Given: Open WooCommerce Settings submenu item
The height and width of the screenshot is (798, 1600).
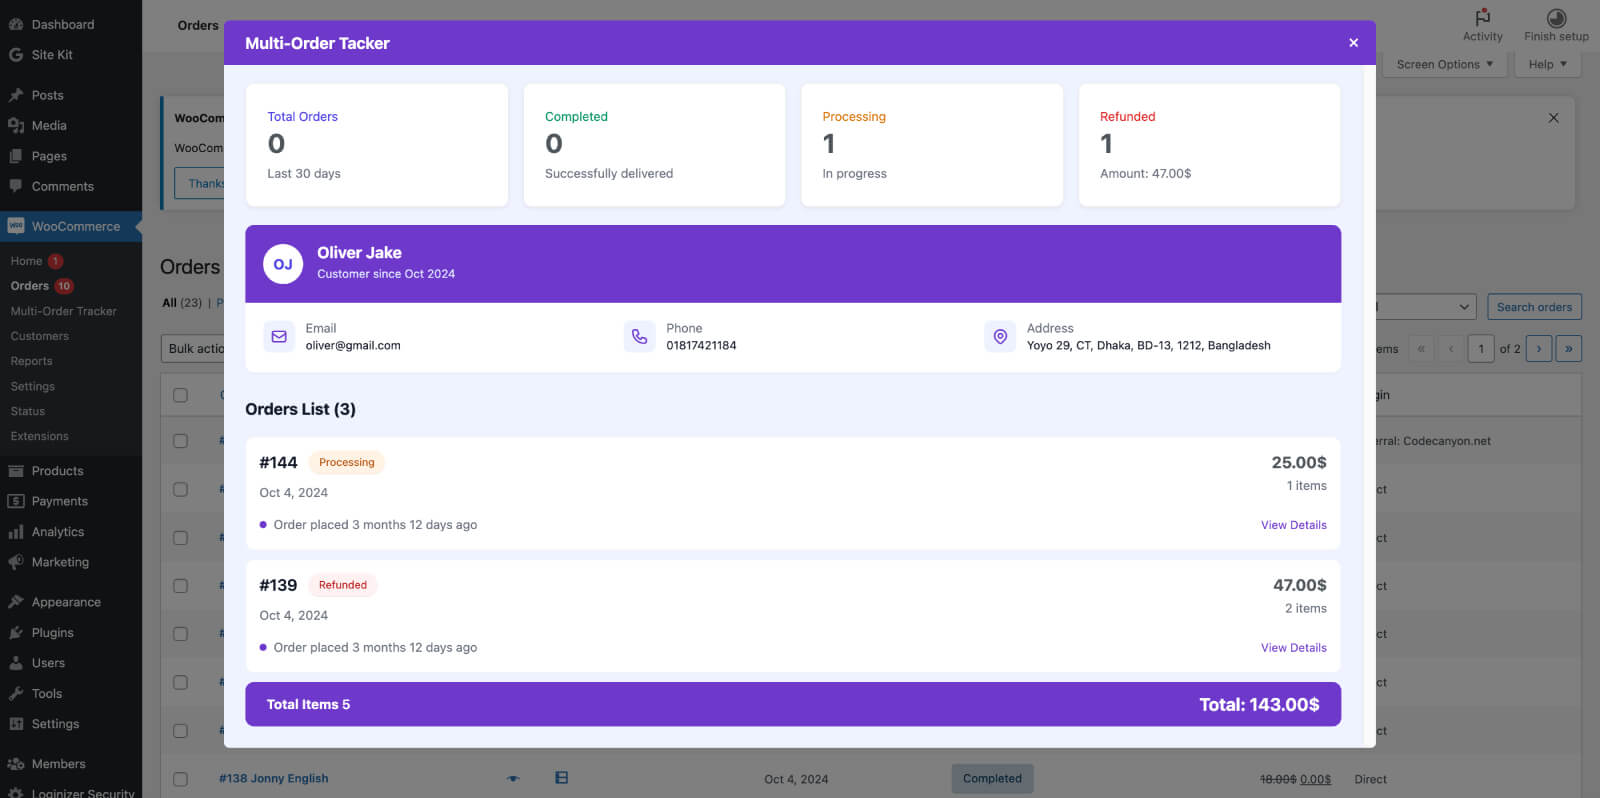Looking at the screenshot, I should point(32,386).
